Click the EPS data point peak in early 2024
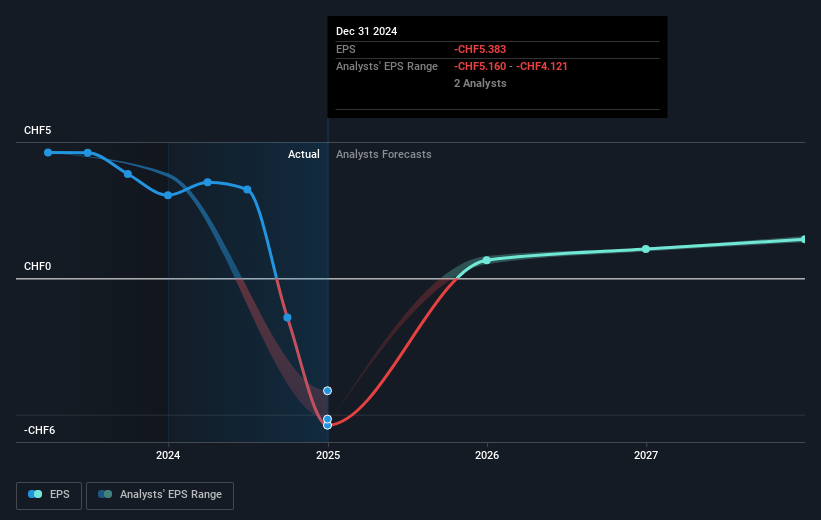 pos(208,182)
